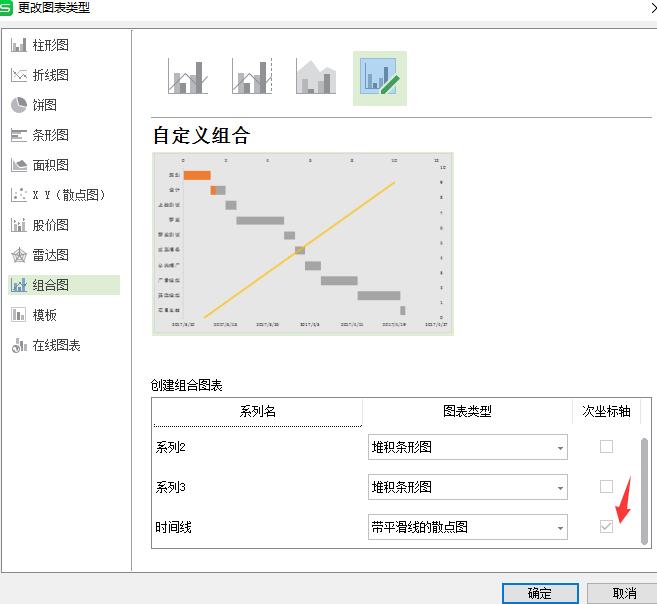Click the pie chart icon in sidebar
657x604 pixels.
coord(19,105)
